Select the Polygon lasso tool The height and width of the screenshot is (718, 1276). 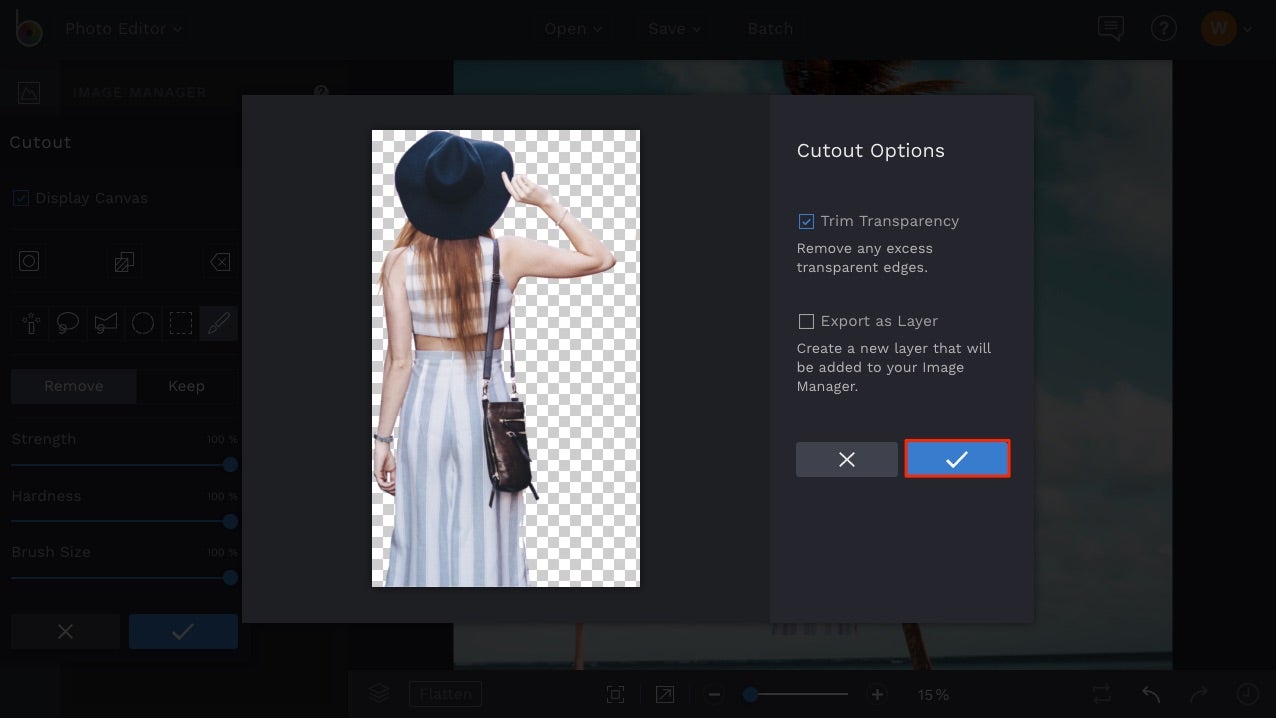(x=105, y=322)
